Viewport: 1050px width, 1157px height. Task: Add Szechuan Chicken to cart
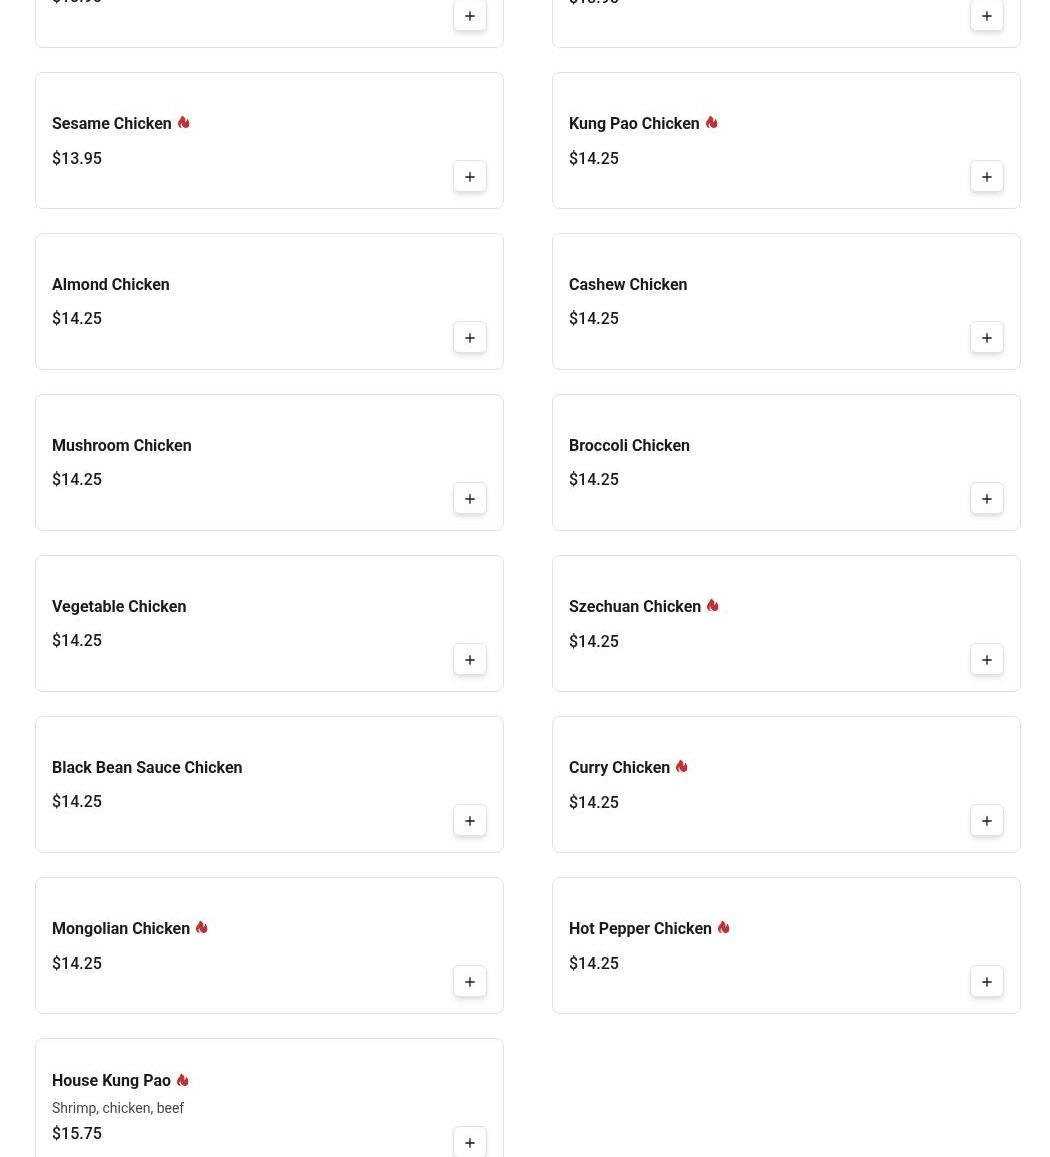[x=986, y=660]
